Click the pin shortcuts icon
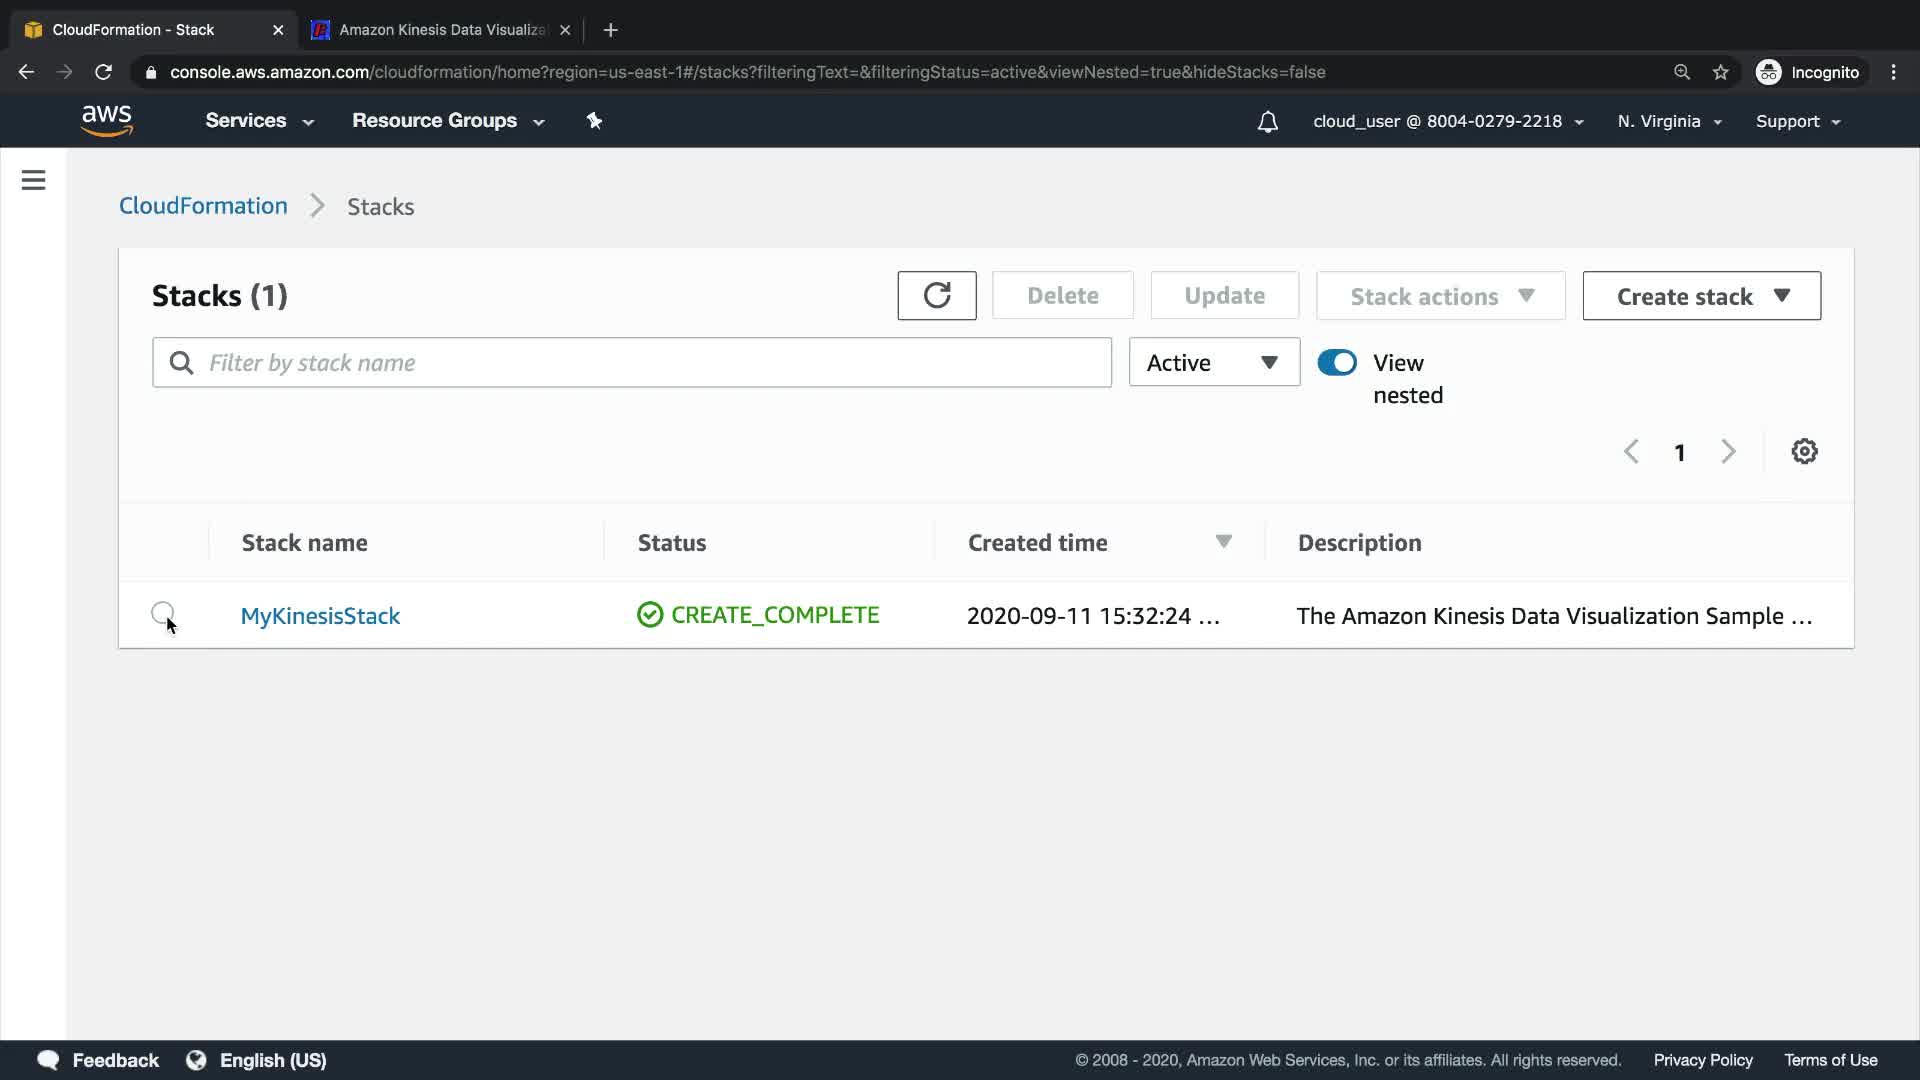The height and width of the screenshot is (1080, 1920). pos(594,121)
